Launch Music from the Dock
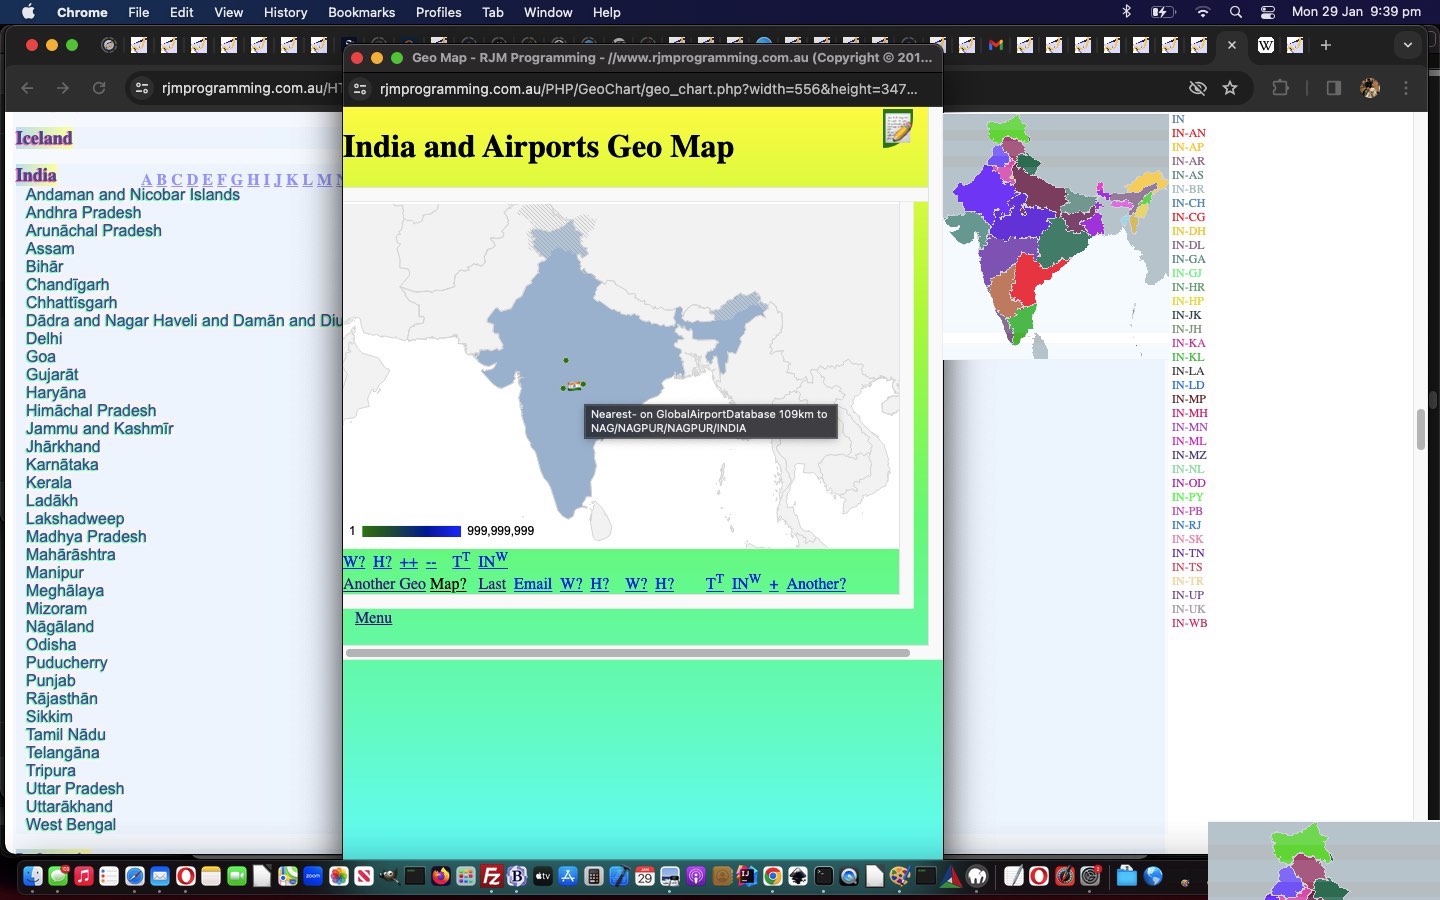This screenshot has height=900, width=1440. [84, 877]
